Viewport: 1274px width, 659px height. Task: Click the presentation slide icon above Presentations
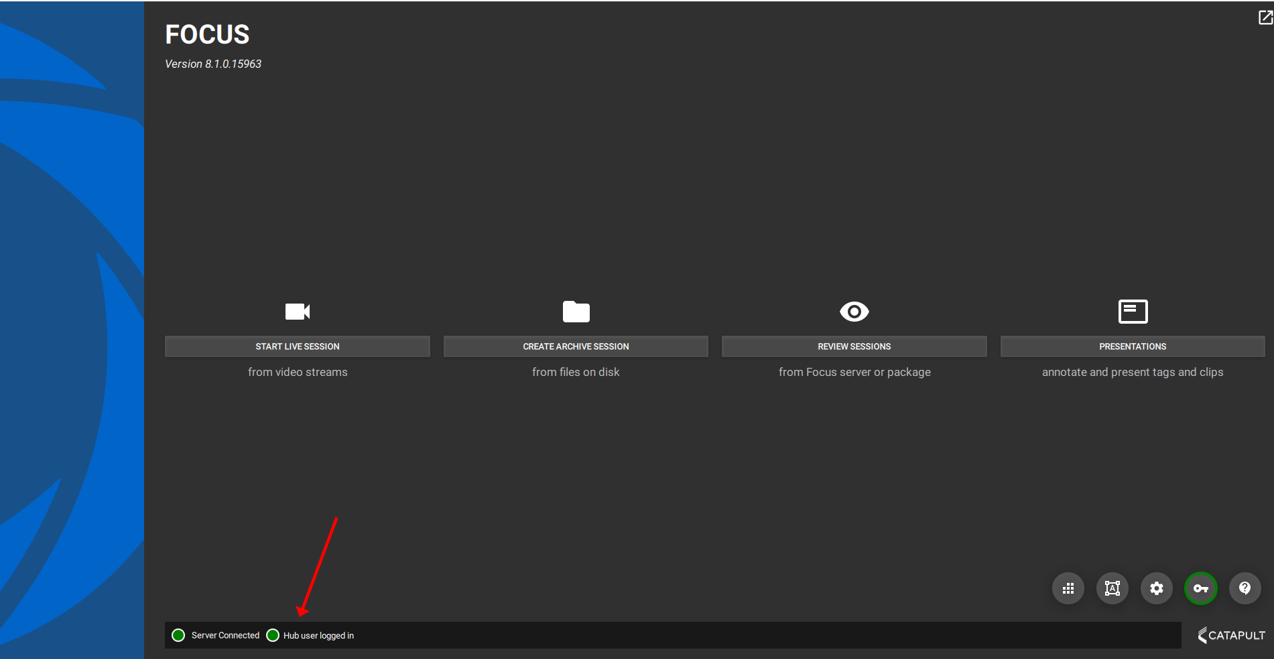point(1133,311)
